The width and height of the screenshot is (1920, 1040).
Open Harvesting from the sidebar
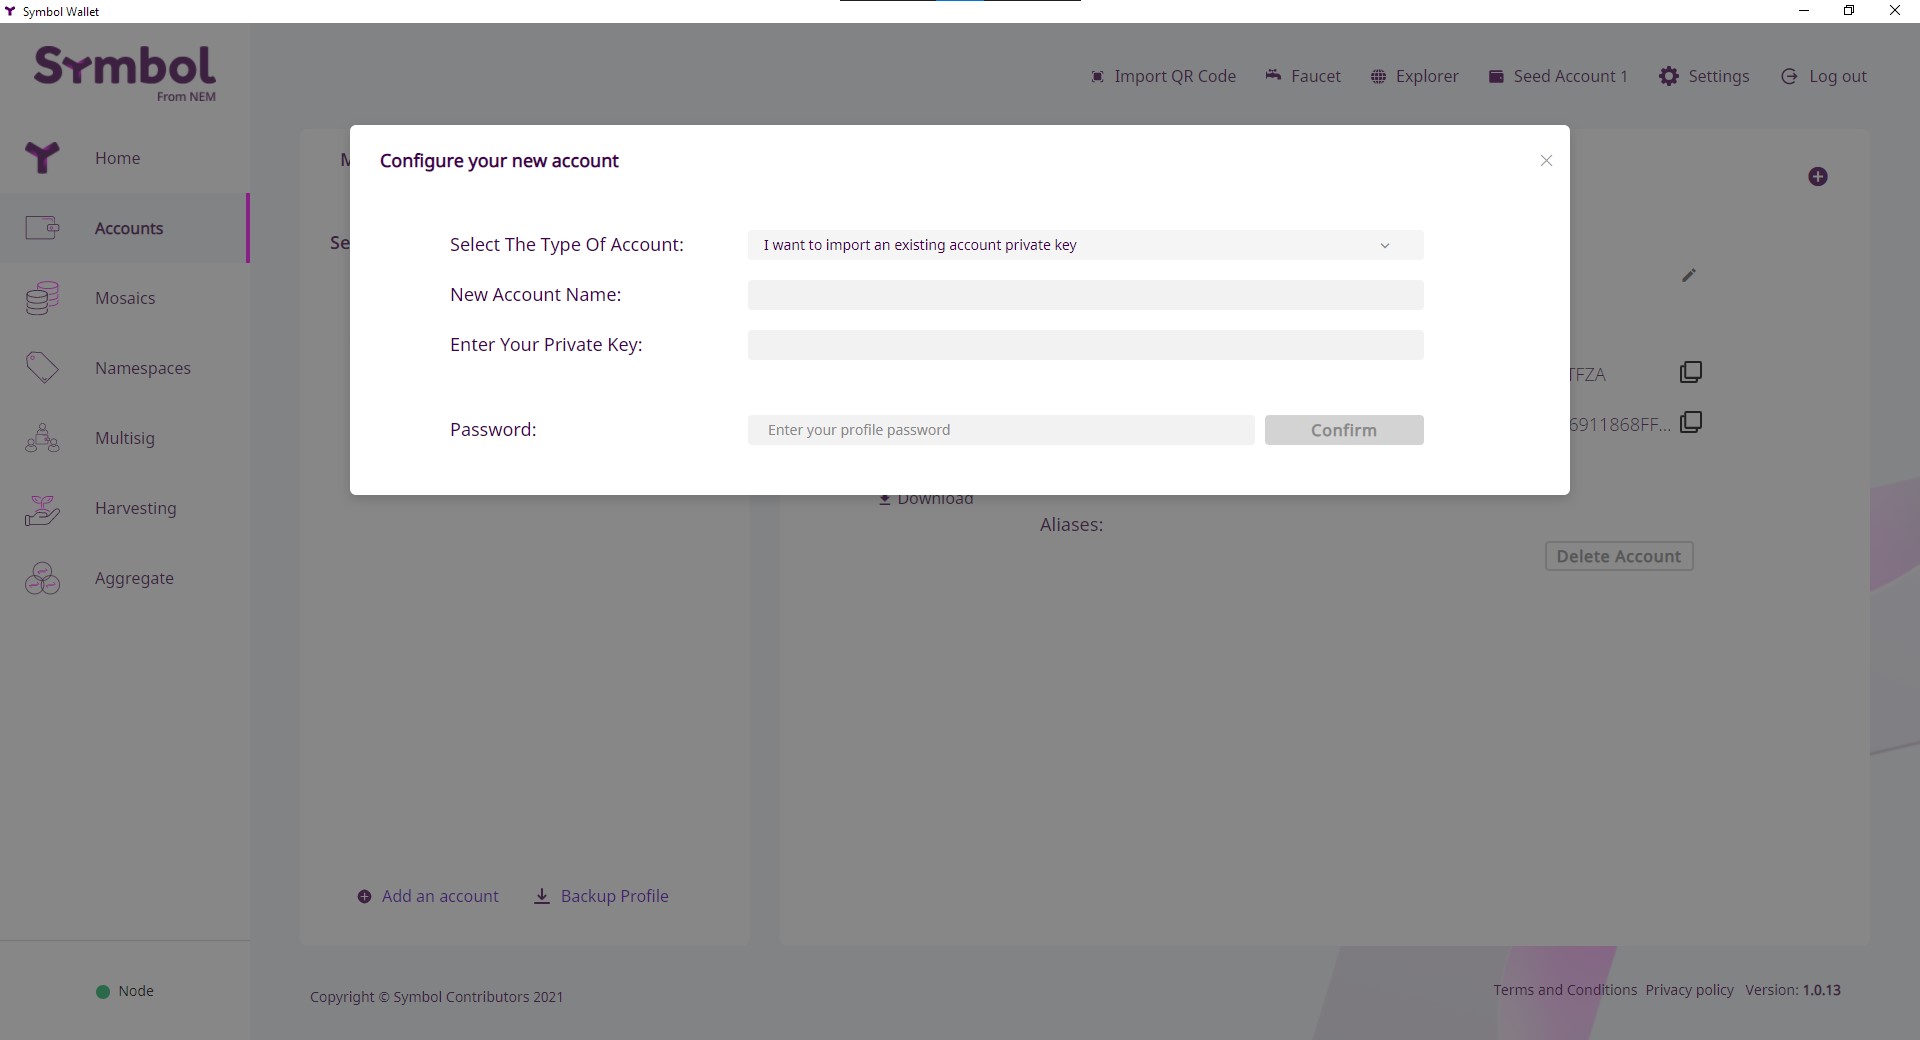pyautogui.click(x=135, y=508)
